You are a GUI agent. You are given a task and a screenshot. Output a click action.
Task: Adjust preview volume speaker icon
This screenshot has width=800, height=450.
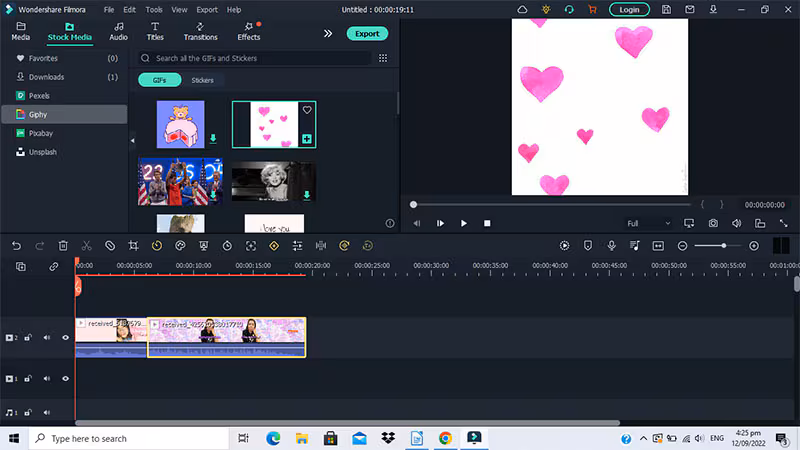pos(737,223)
